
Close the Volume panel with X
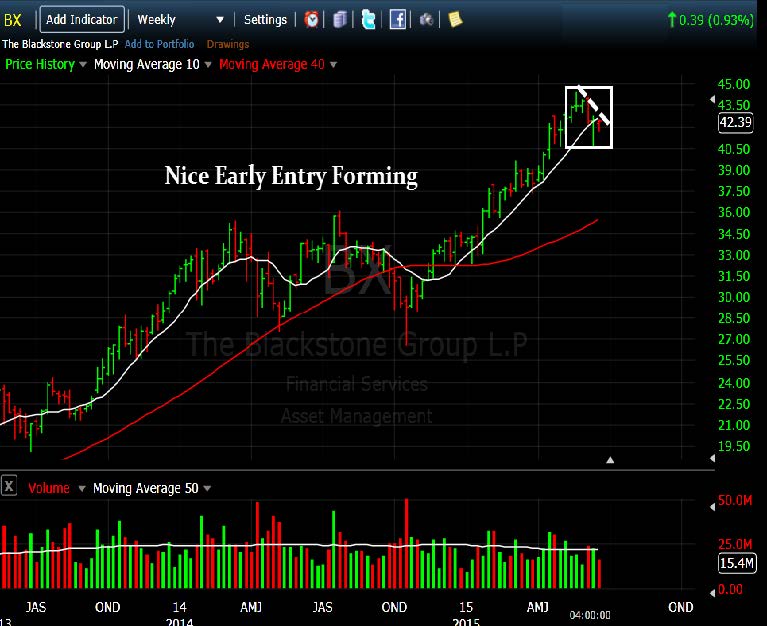click(x=9, y=486)
